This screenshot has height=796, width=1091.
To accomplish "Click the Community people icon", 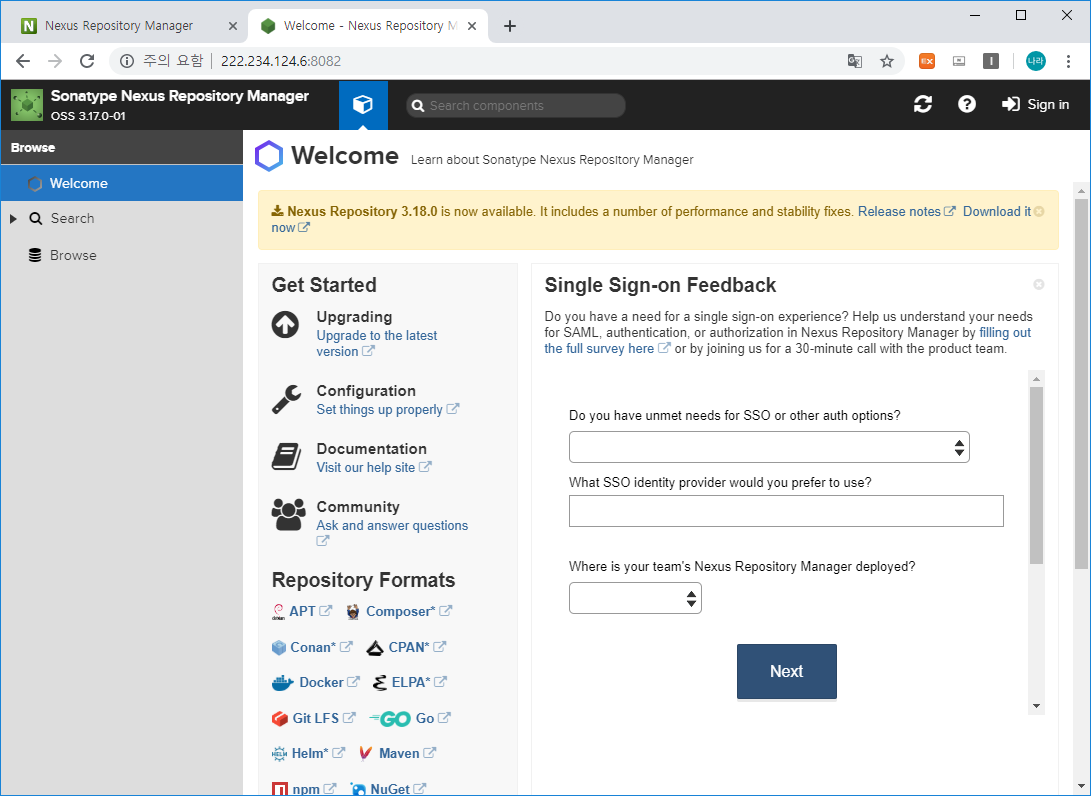I will pyautogui.click(x=288, y=514).
